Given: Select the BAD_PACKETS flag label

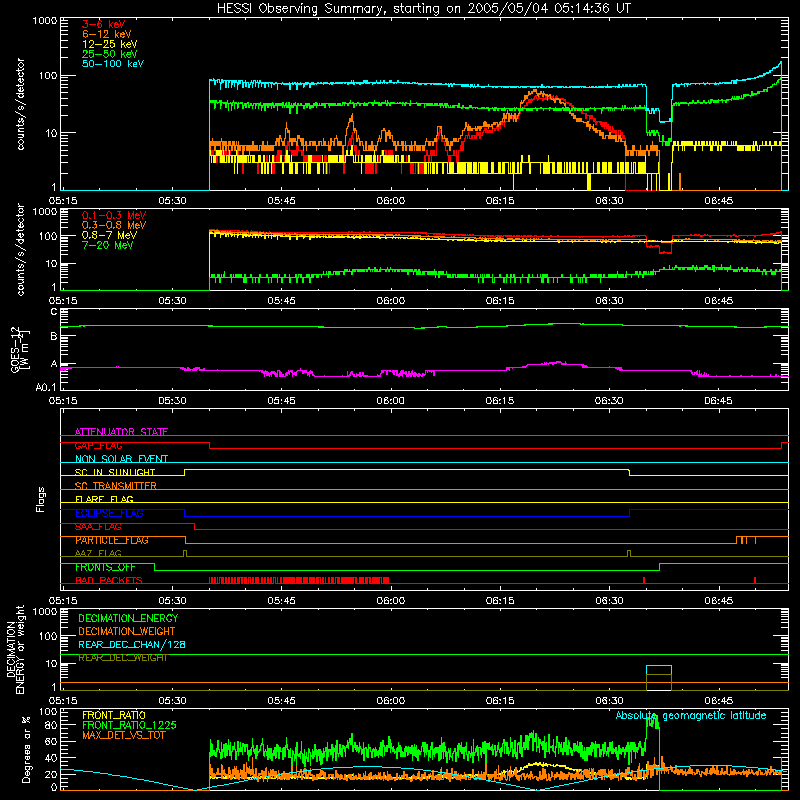Looking at the screenshot, I should tap(109, 580).
